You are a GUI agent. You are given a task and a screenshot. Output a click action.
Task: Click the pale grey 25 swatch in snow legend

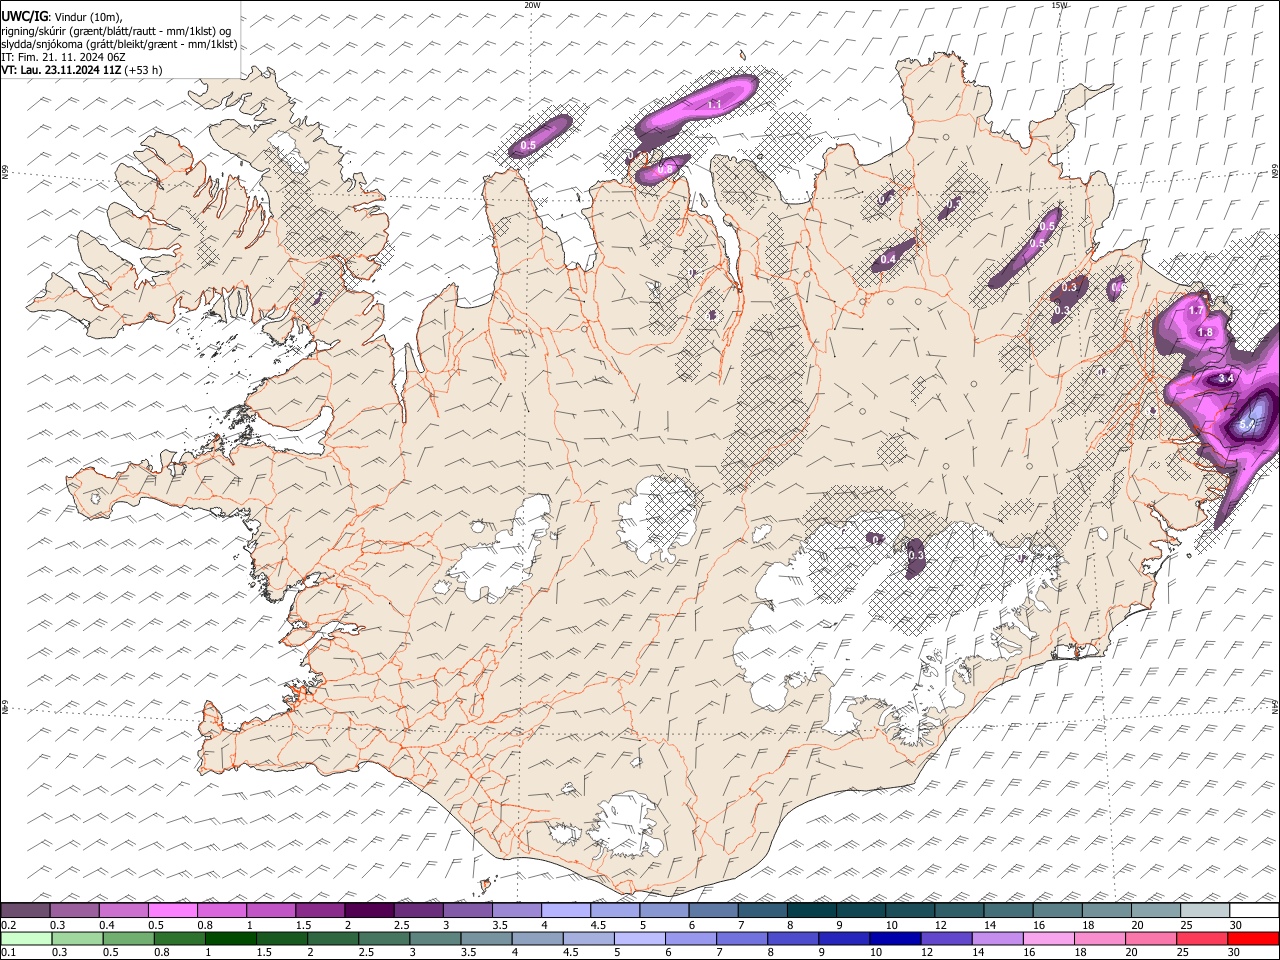[1205, 911]
